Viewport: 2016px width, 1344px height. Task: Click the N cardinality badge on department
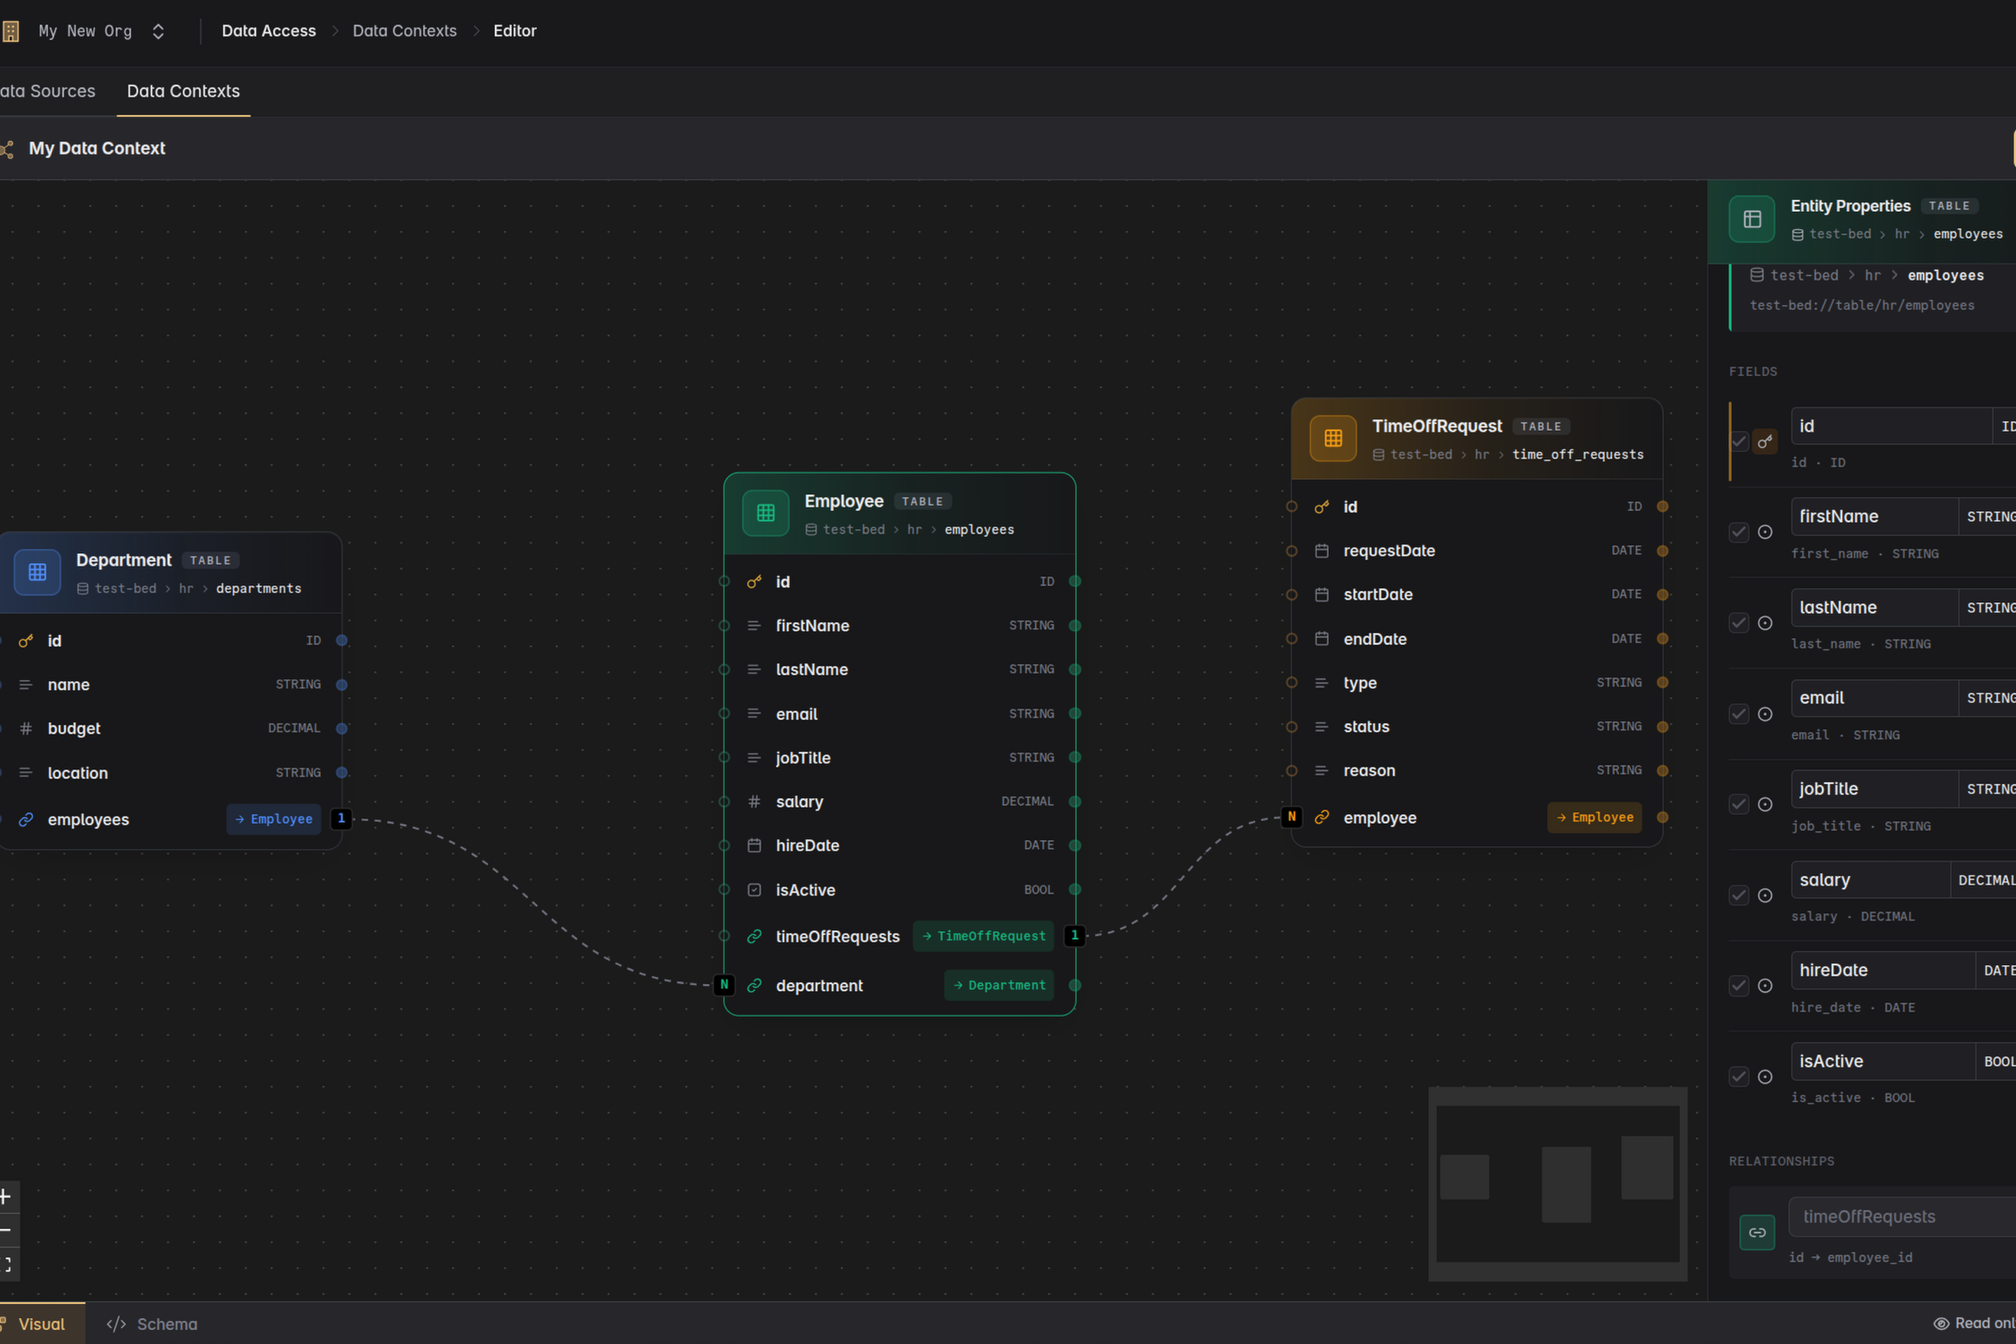pyautogui.click(x=724, y=985)
